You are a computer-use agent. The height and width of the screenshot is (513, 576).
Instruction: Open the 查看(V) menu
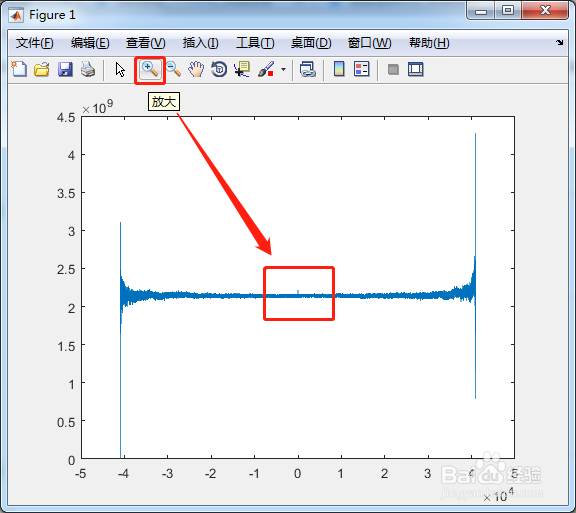coord(145,43)
